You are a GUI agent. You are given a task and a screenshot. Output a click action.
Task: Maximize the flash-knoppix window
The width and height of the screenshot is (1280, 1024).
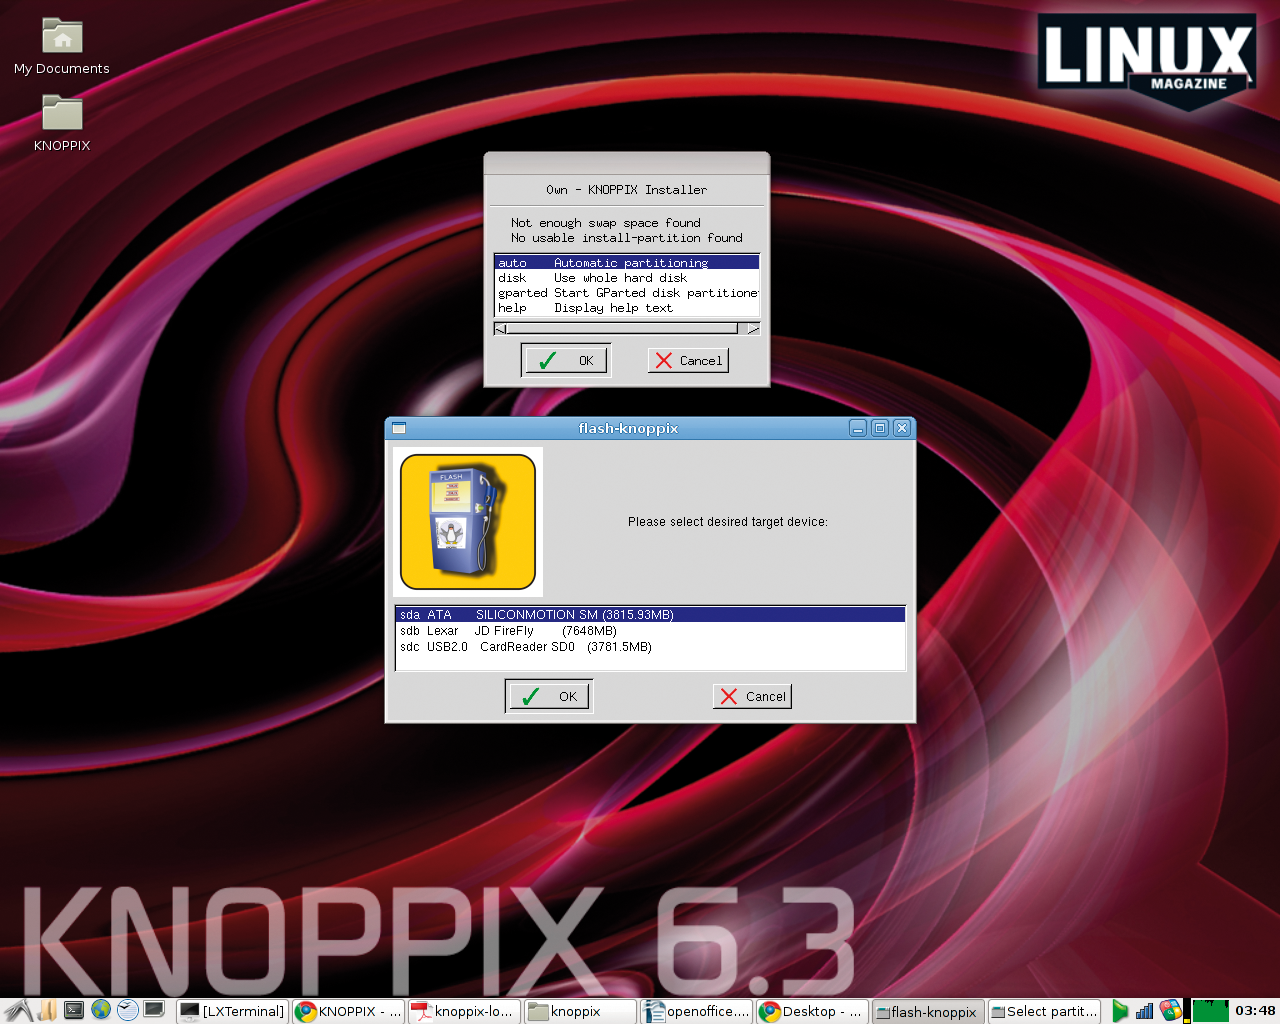[x=880, y=428]
